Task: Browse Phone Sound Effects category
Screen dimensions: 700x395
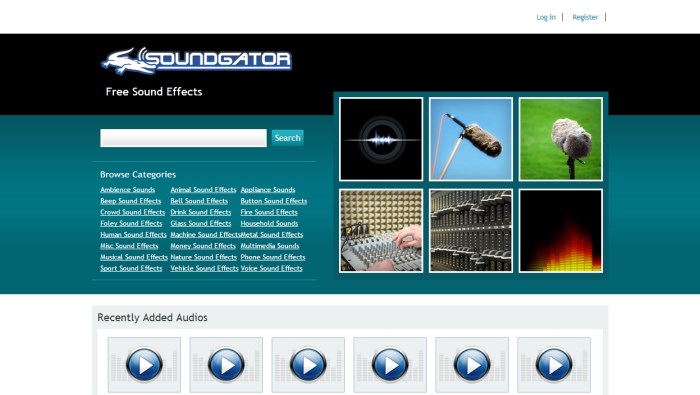Action: tap(273, 257)
